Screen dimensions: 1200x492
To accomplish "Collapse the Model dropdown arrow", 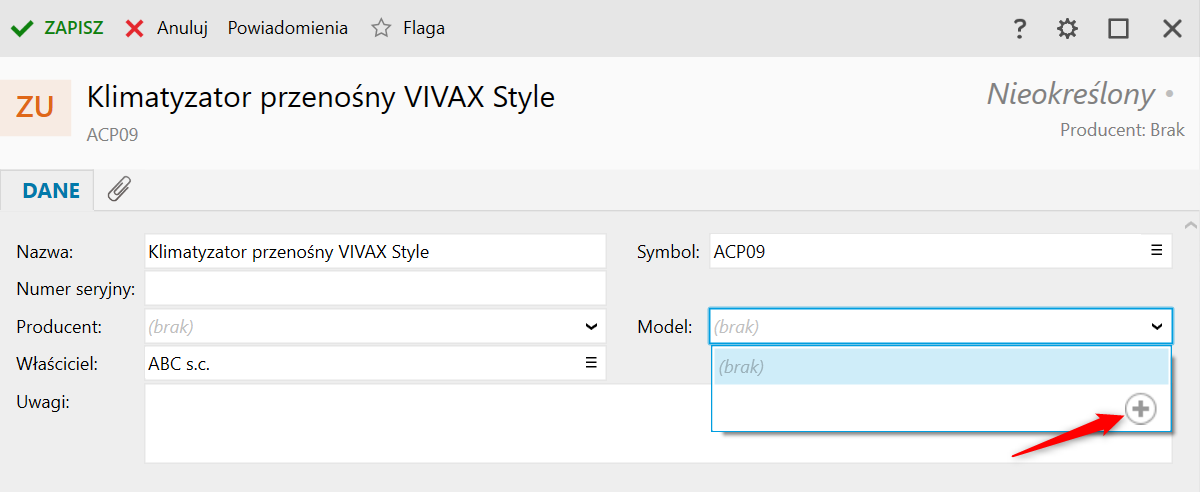I will point(1156,326).
